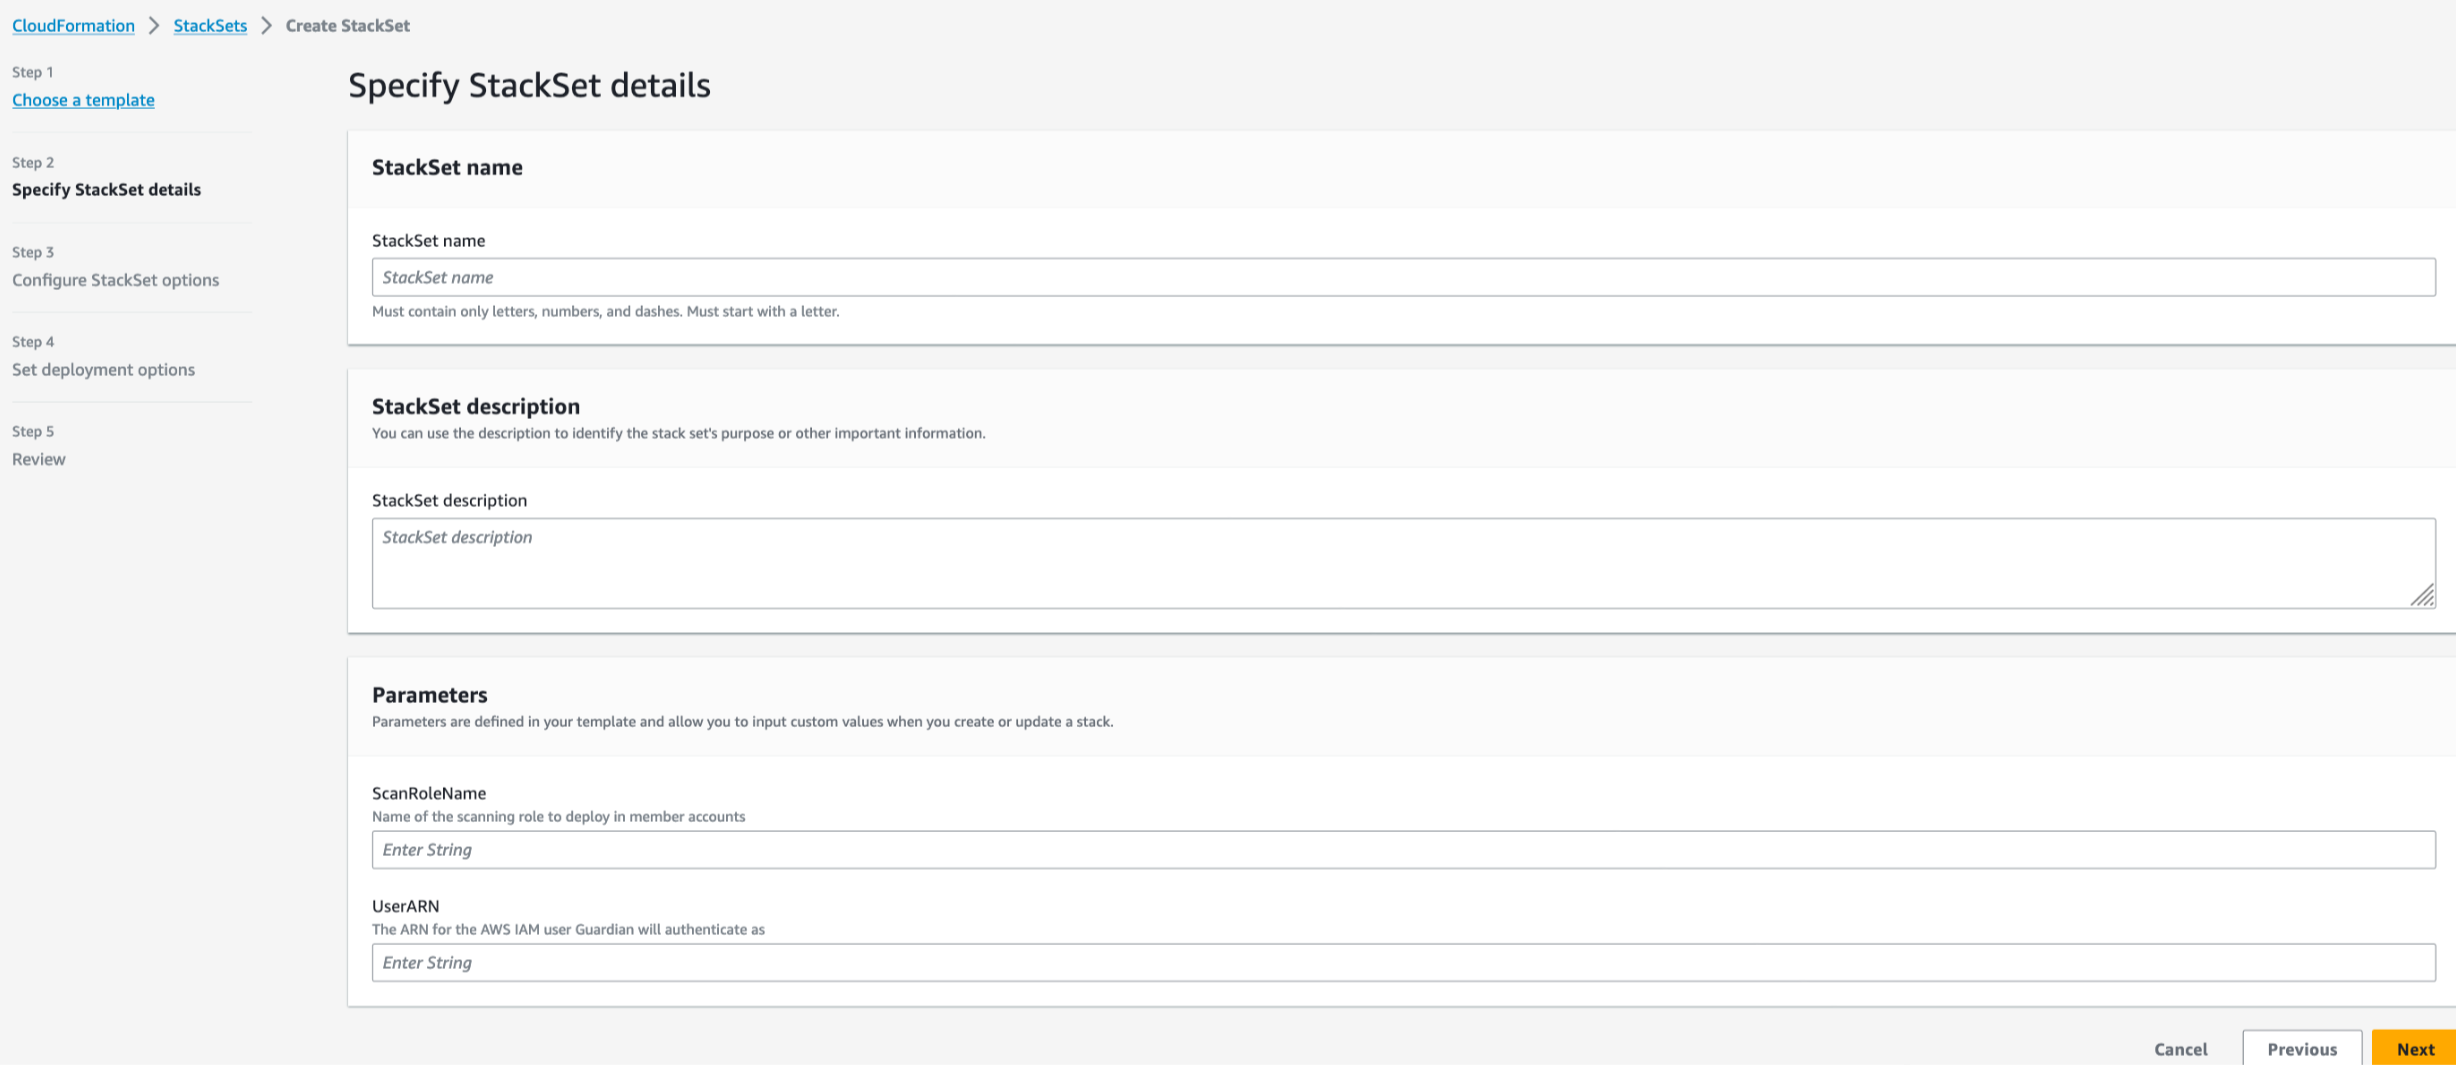
Task: Click the chevron separator after CloudFormation
Action: [x=154, y=26]
